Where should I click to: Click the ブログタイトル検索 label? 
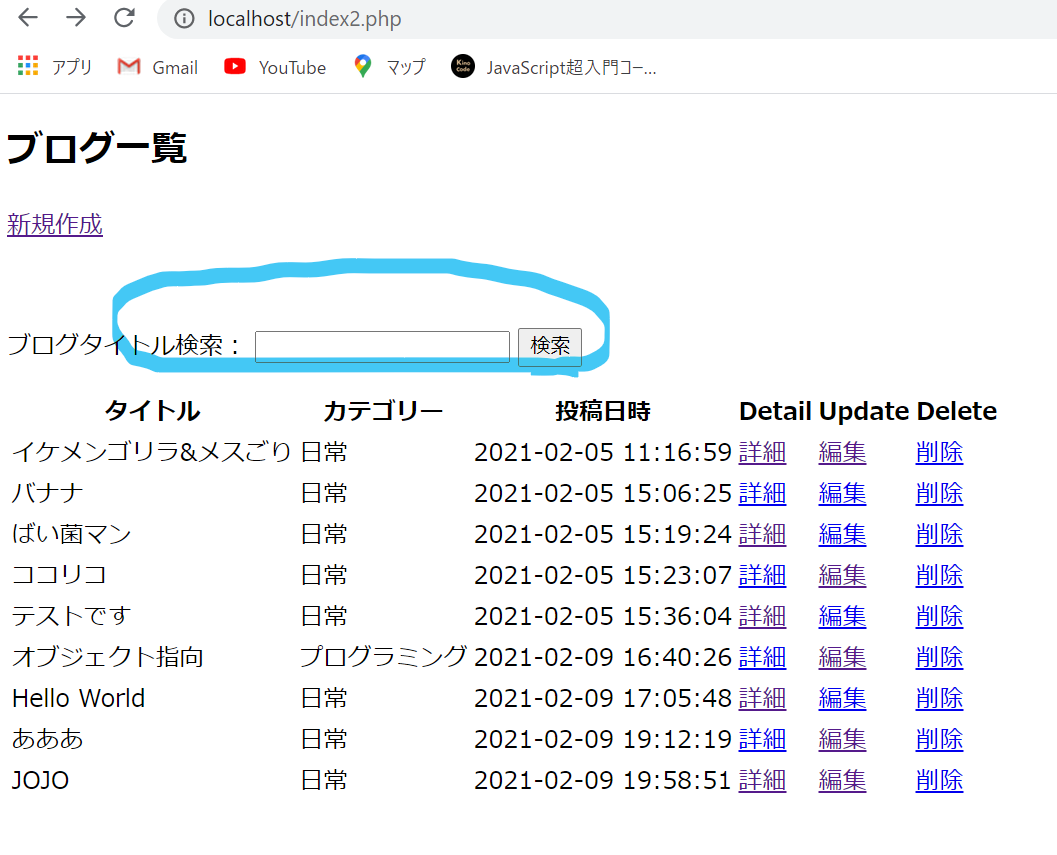(123, 345)
